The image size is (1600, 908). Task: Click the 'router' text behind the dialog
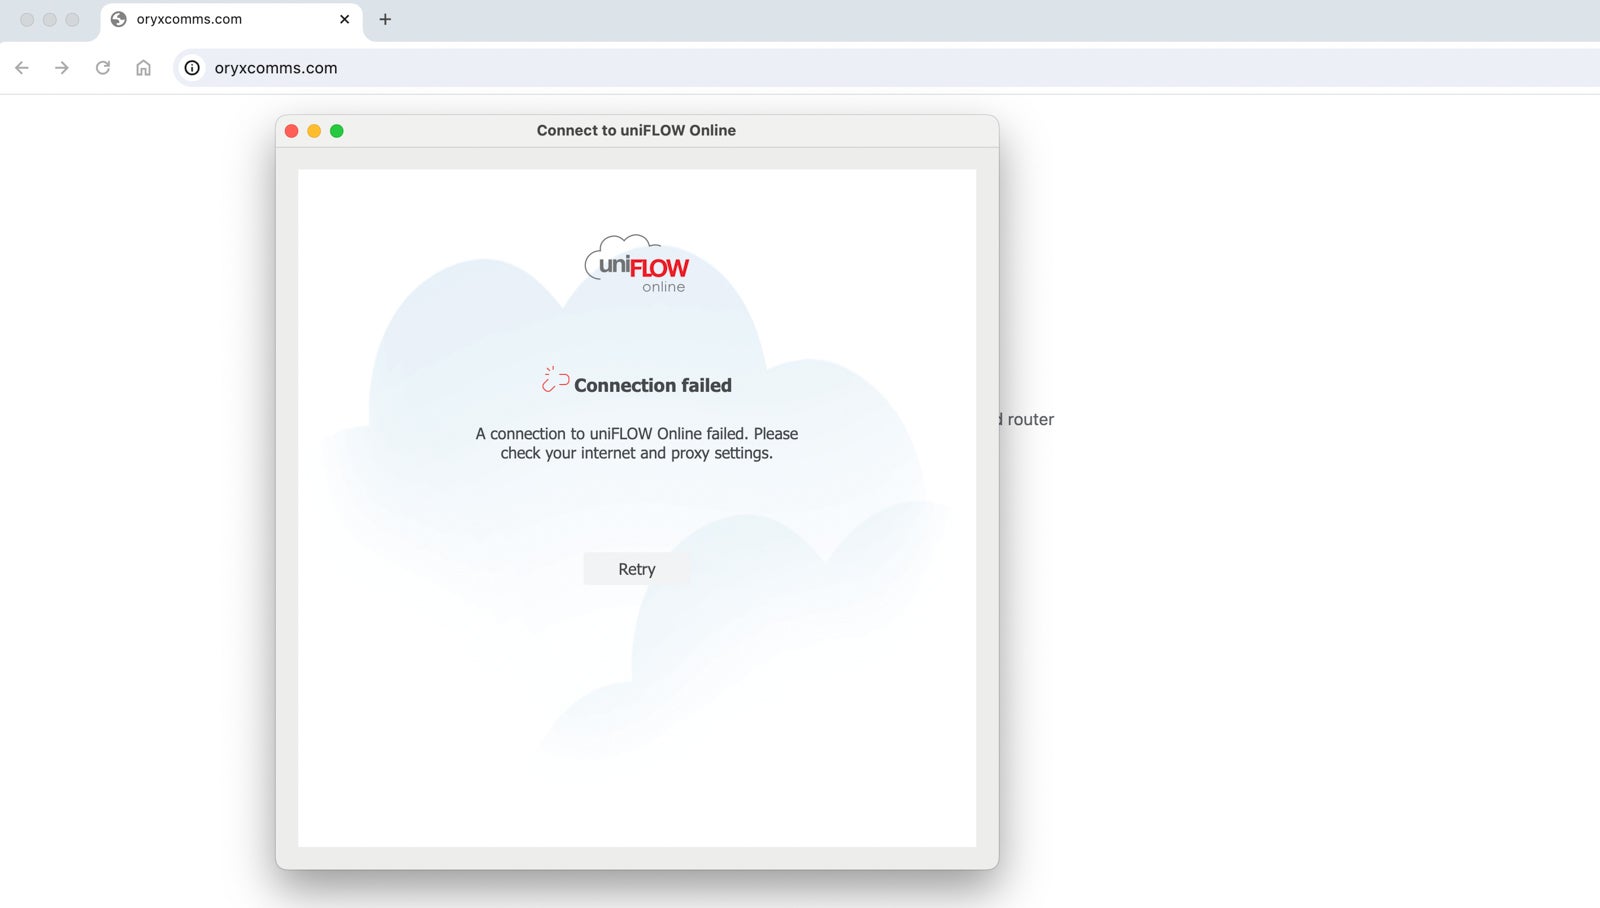click(x=1030, y=419)
